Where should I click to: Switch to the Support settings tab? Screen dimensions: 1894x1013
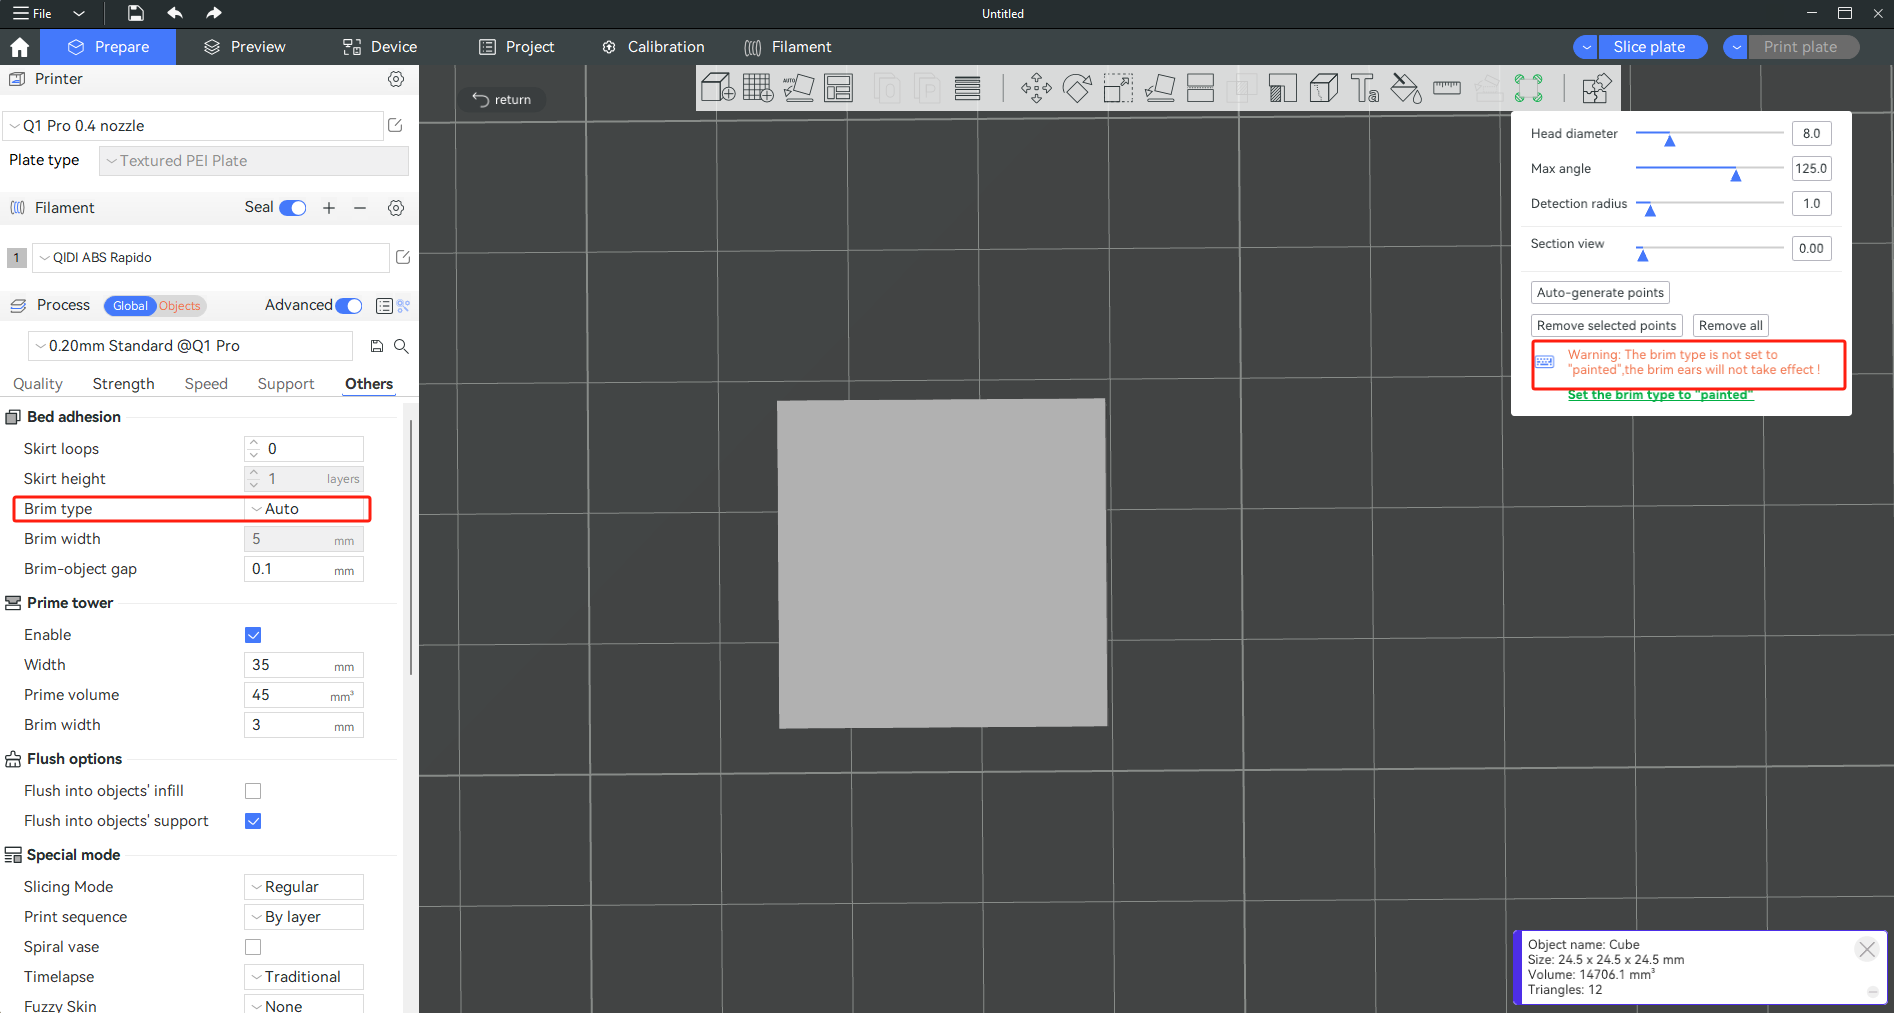[285, 384]
